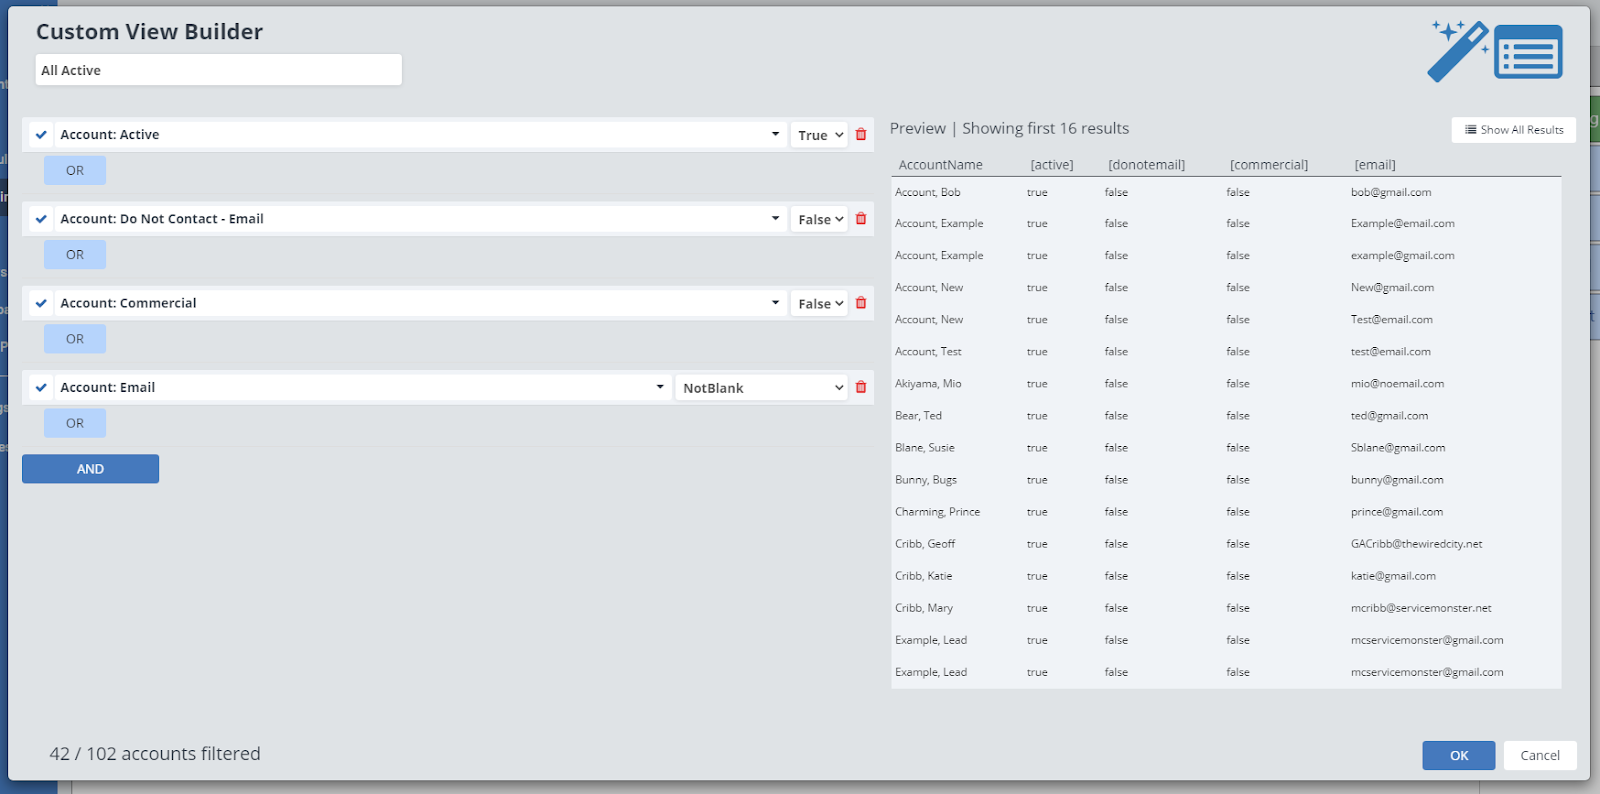Delete the Account: Email filter row

click(861, 387)
